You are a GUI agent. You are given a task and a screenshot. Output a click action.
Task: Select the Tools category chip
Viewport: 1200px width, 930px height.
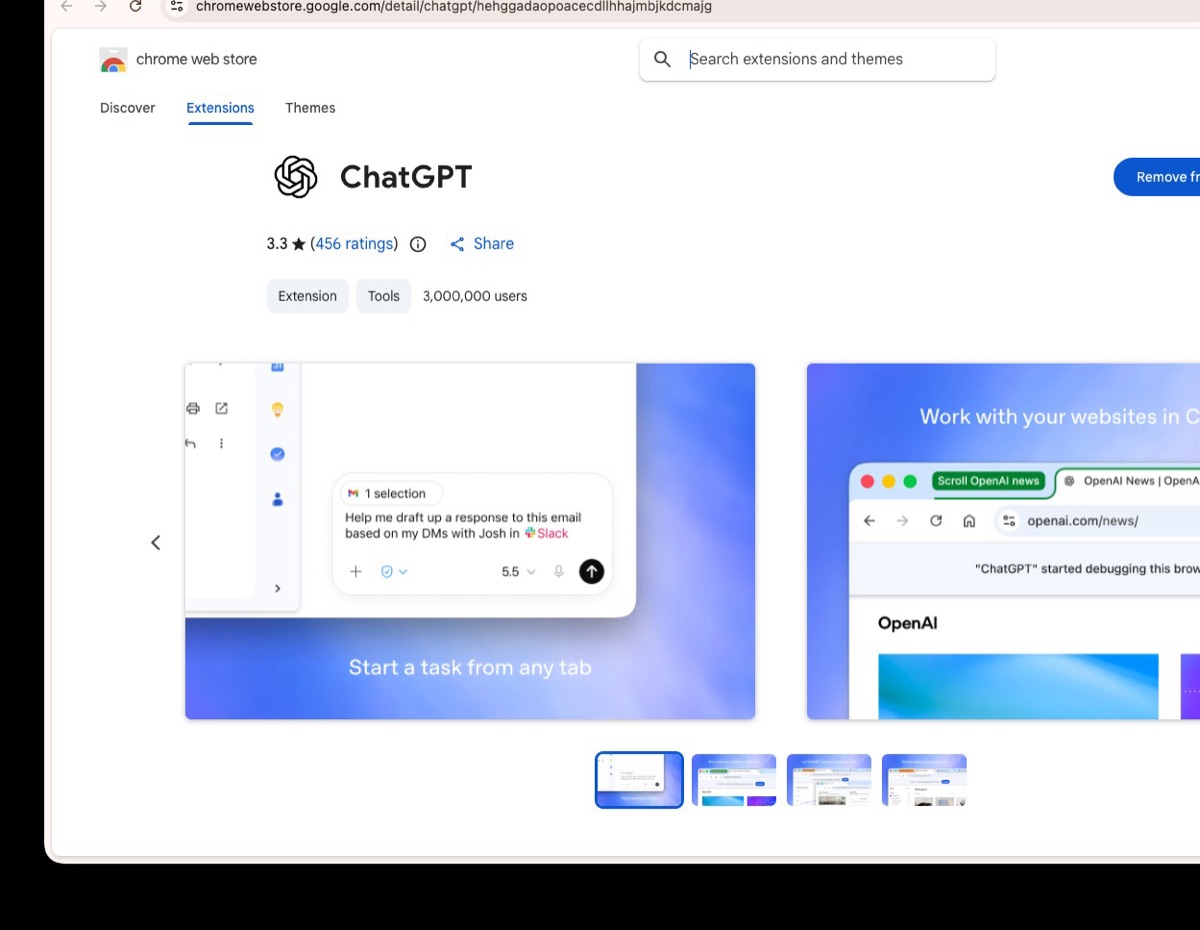pyautogui.click(x=383, y=296)
